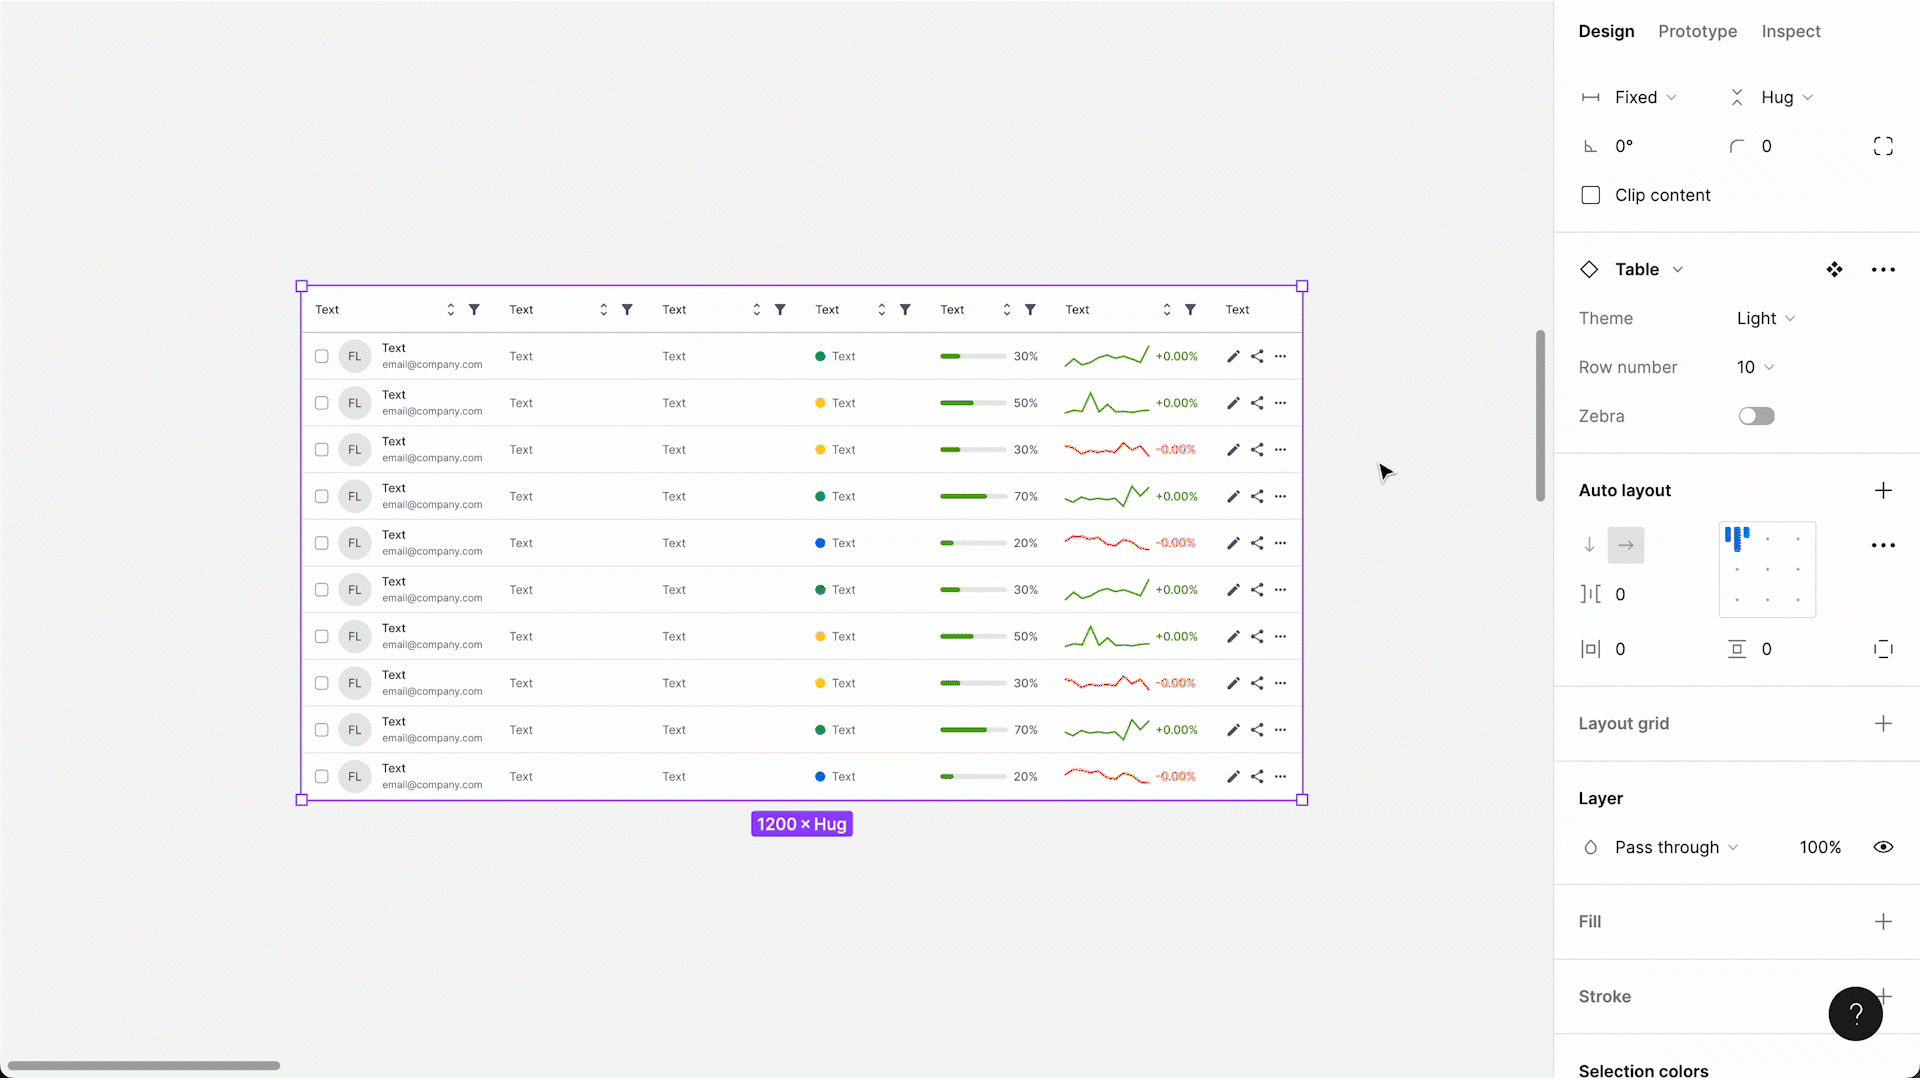Click the independent corners icon

point(1883,146)
